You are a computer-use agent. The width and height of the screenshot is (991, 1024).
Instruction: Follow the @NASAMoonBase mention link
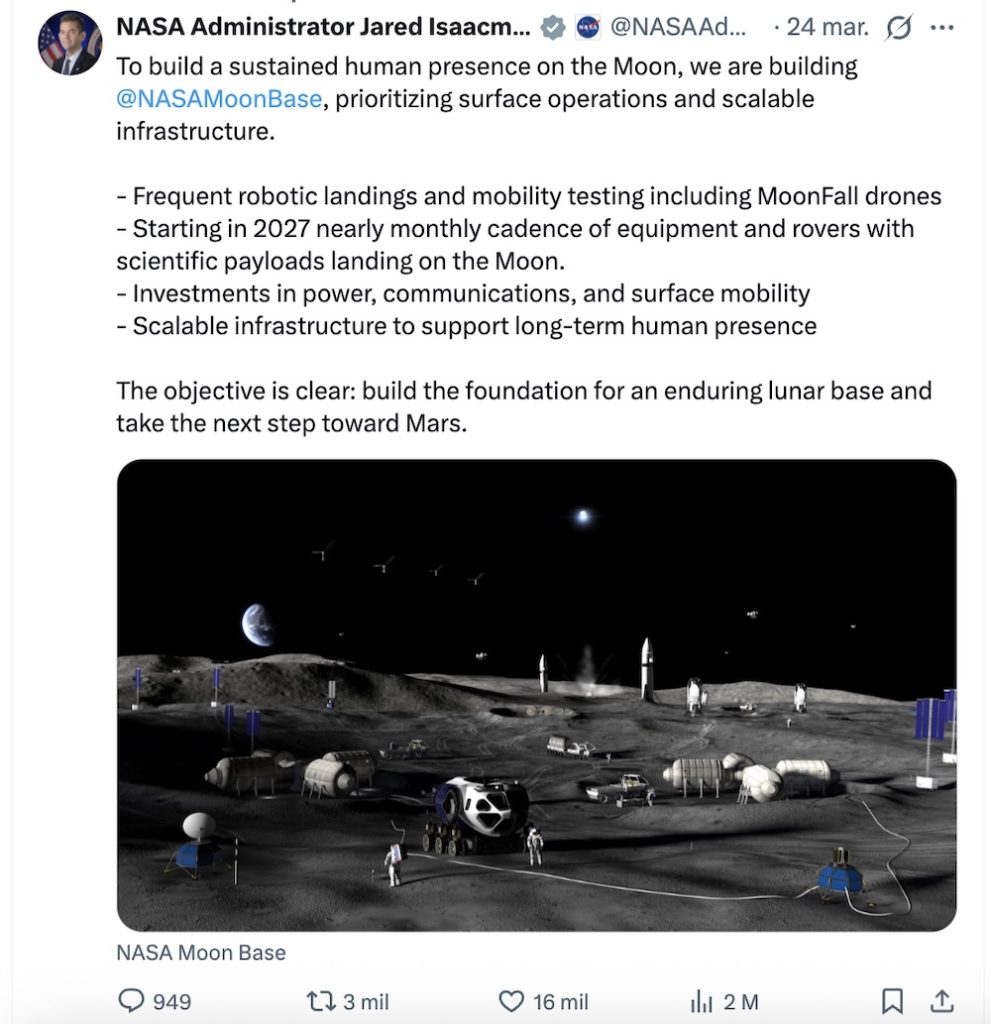(218, 99)
